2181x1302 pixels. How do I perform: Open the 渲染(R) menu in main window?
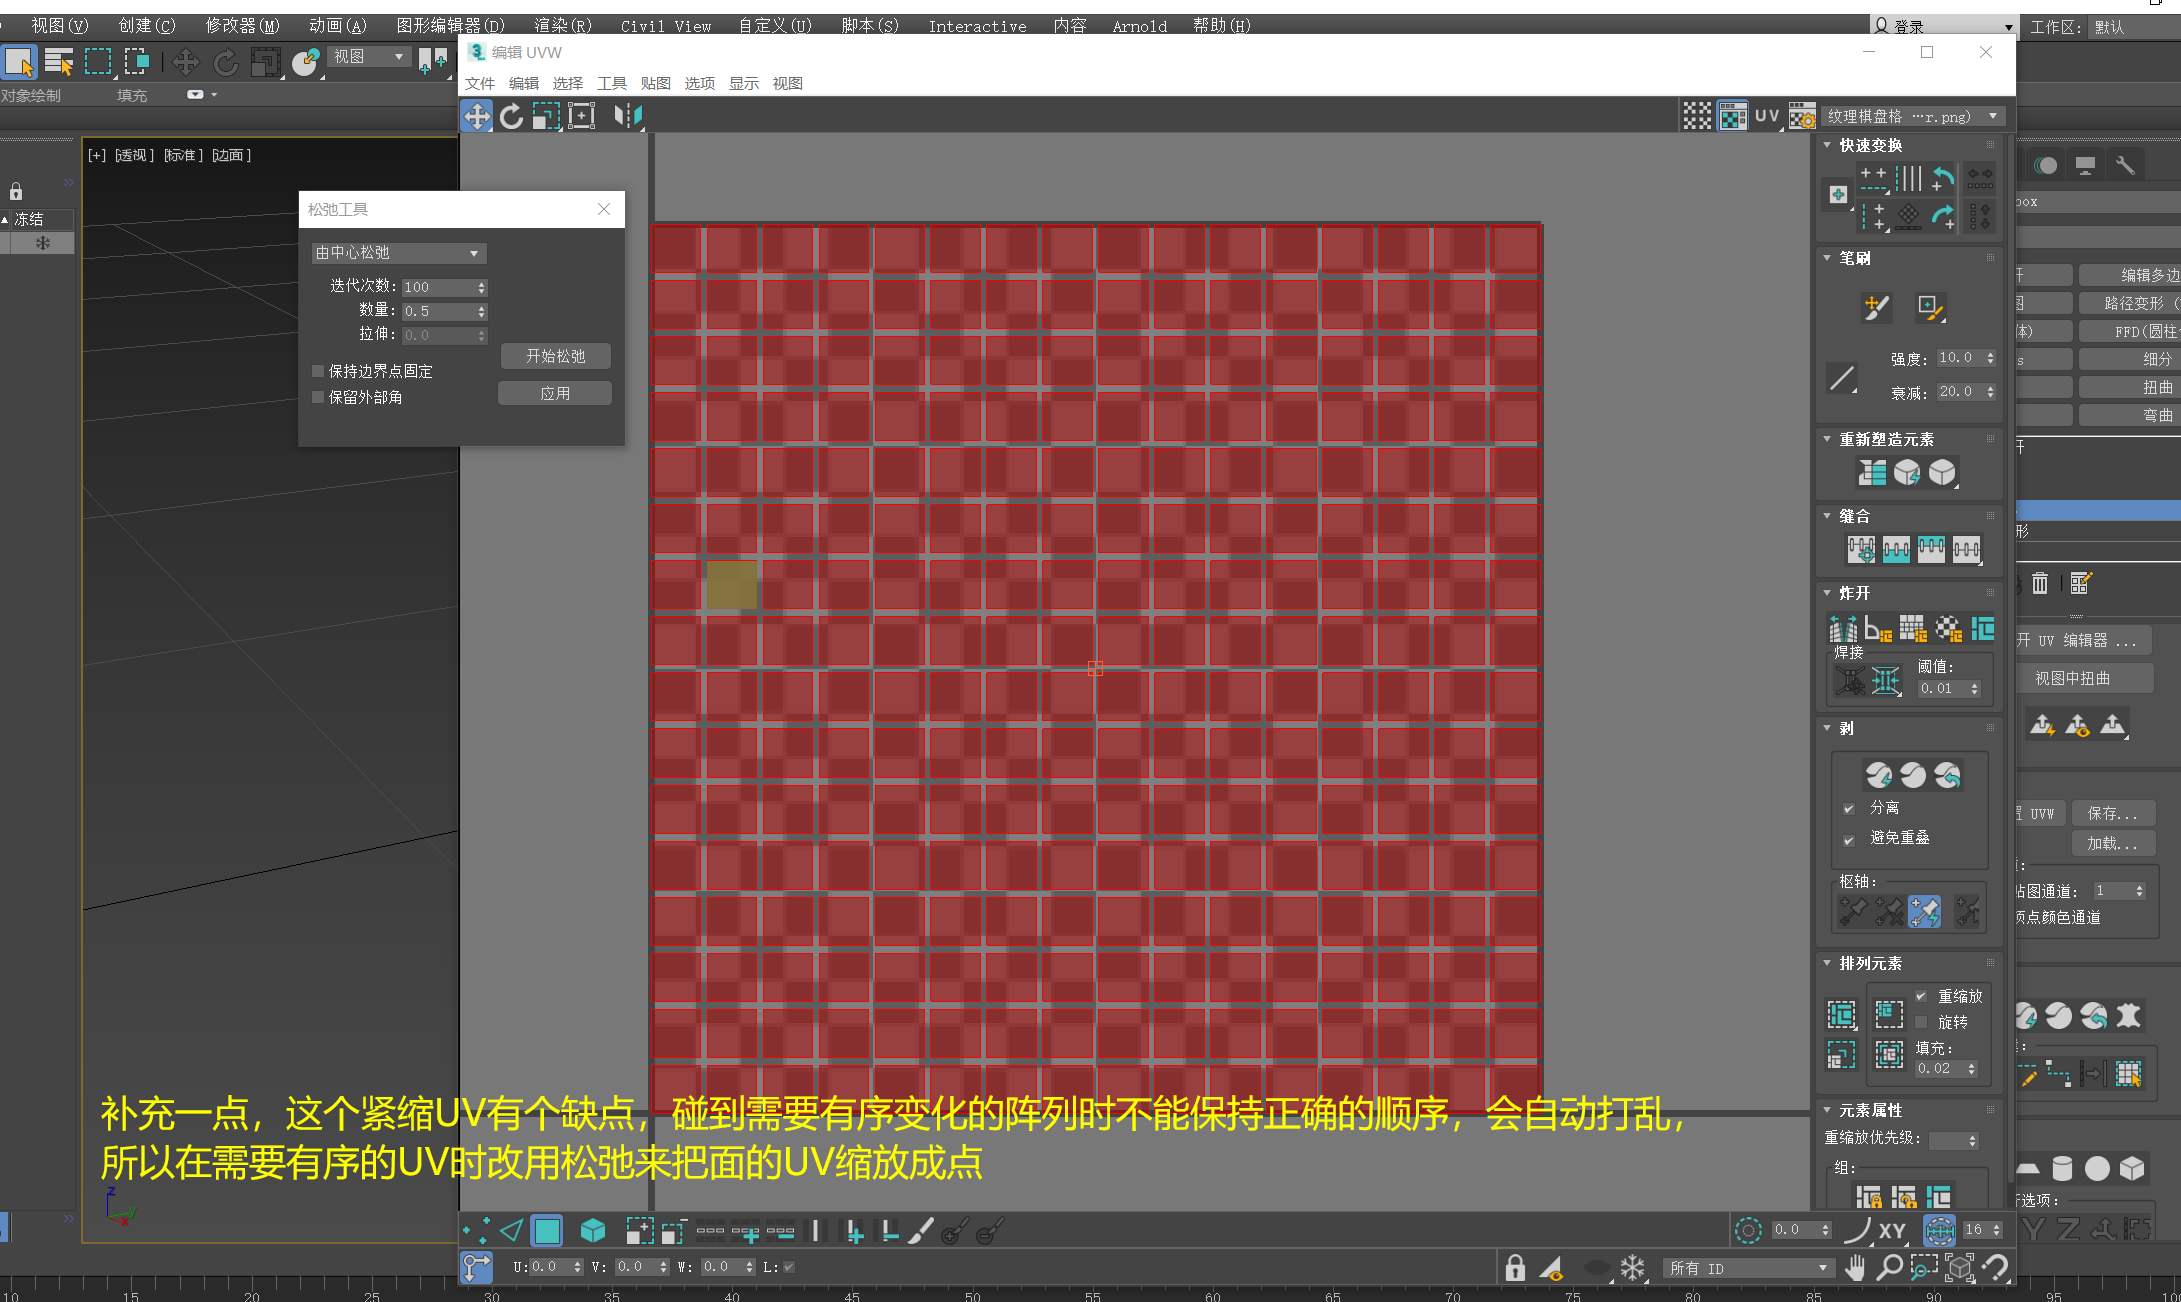pyautogui.click(x=563, y=26)
